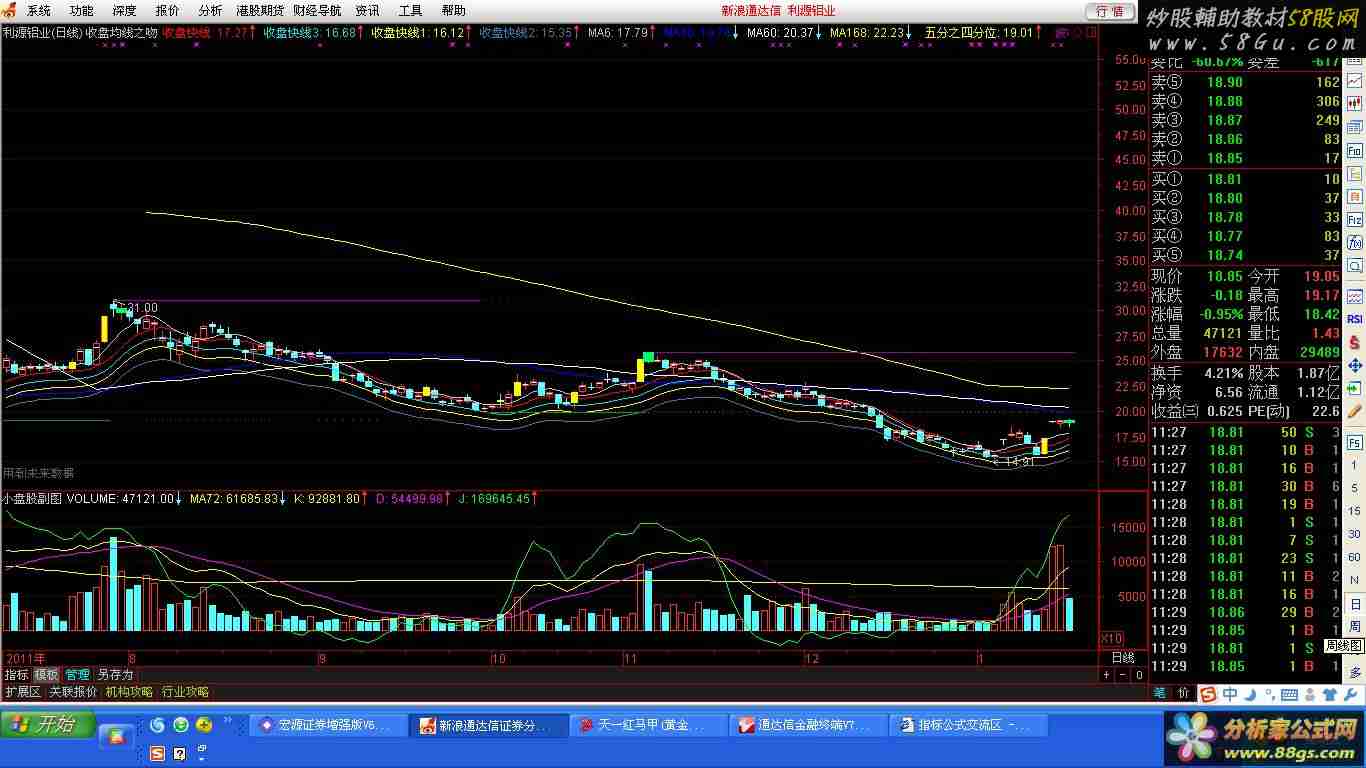Click the pencil drawing tool icon
The height and width of the screenshot is (768, 1366).
(1355, 409)
